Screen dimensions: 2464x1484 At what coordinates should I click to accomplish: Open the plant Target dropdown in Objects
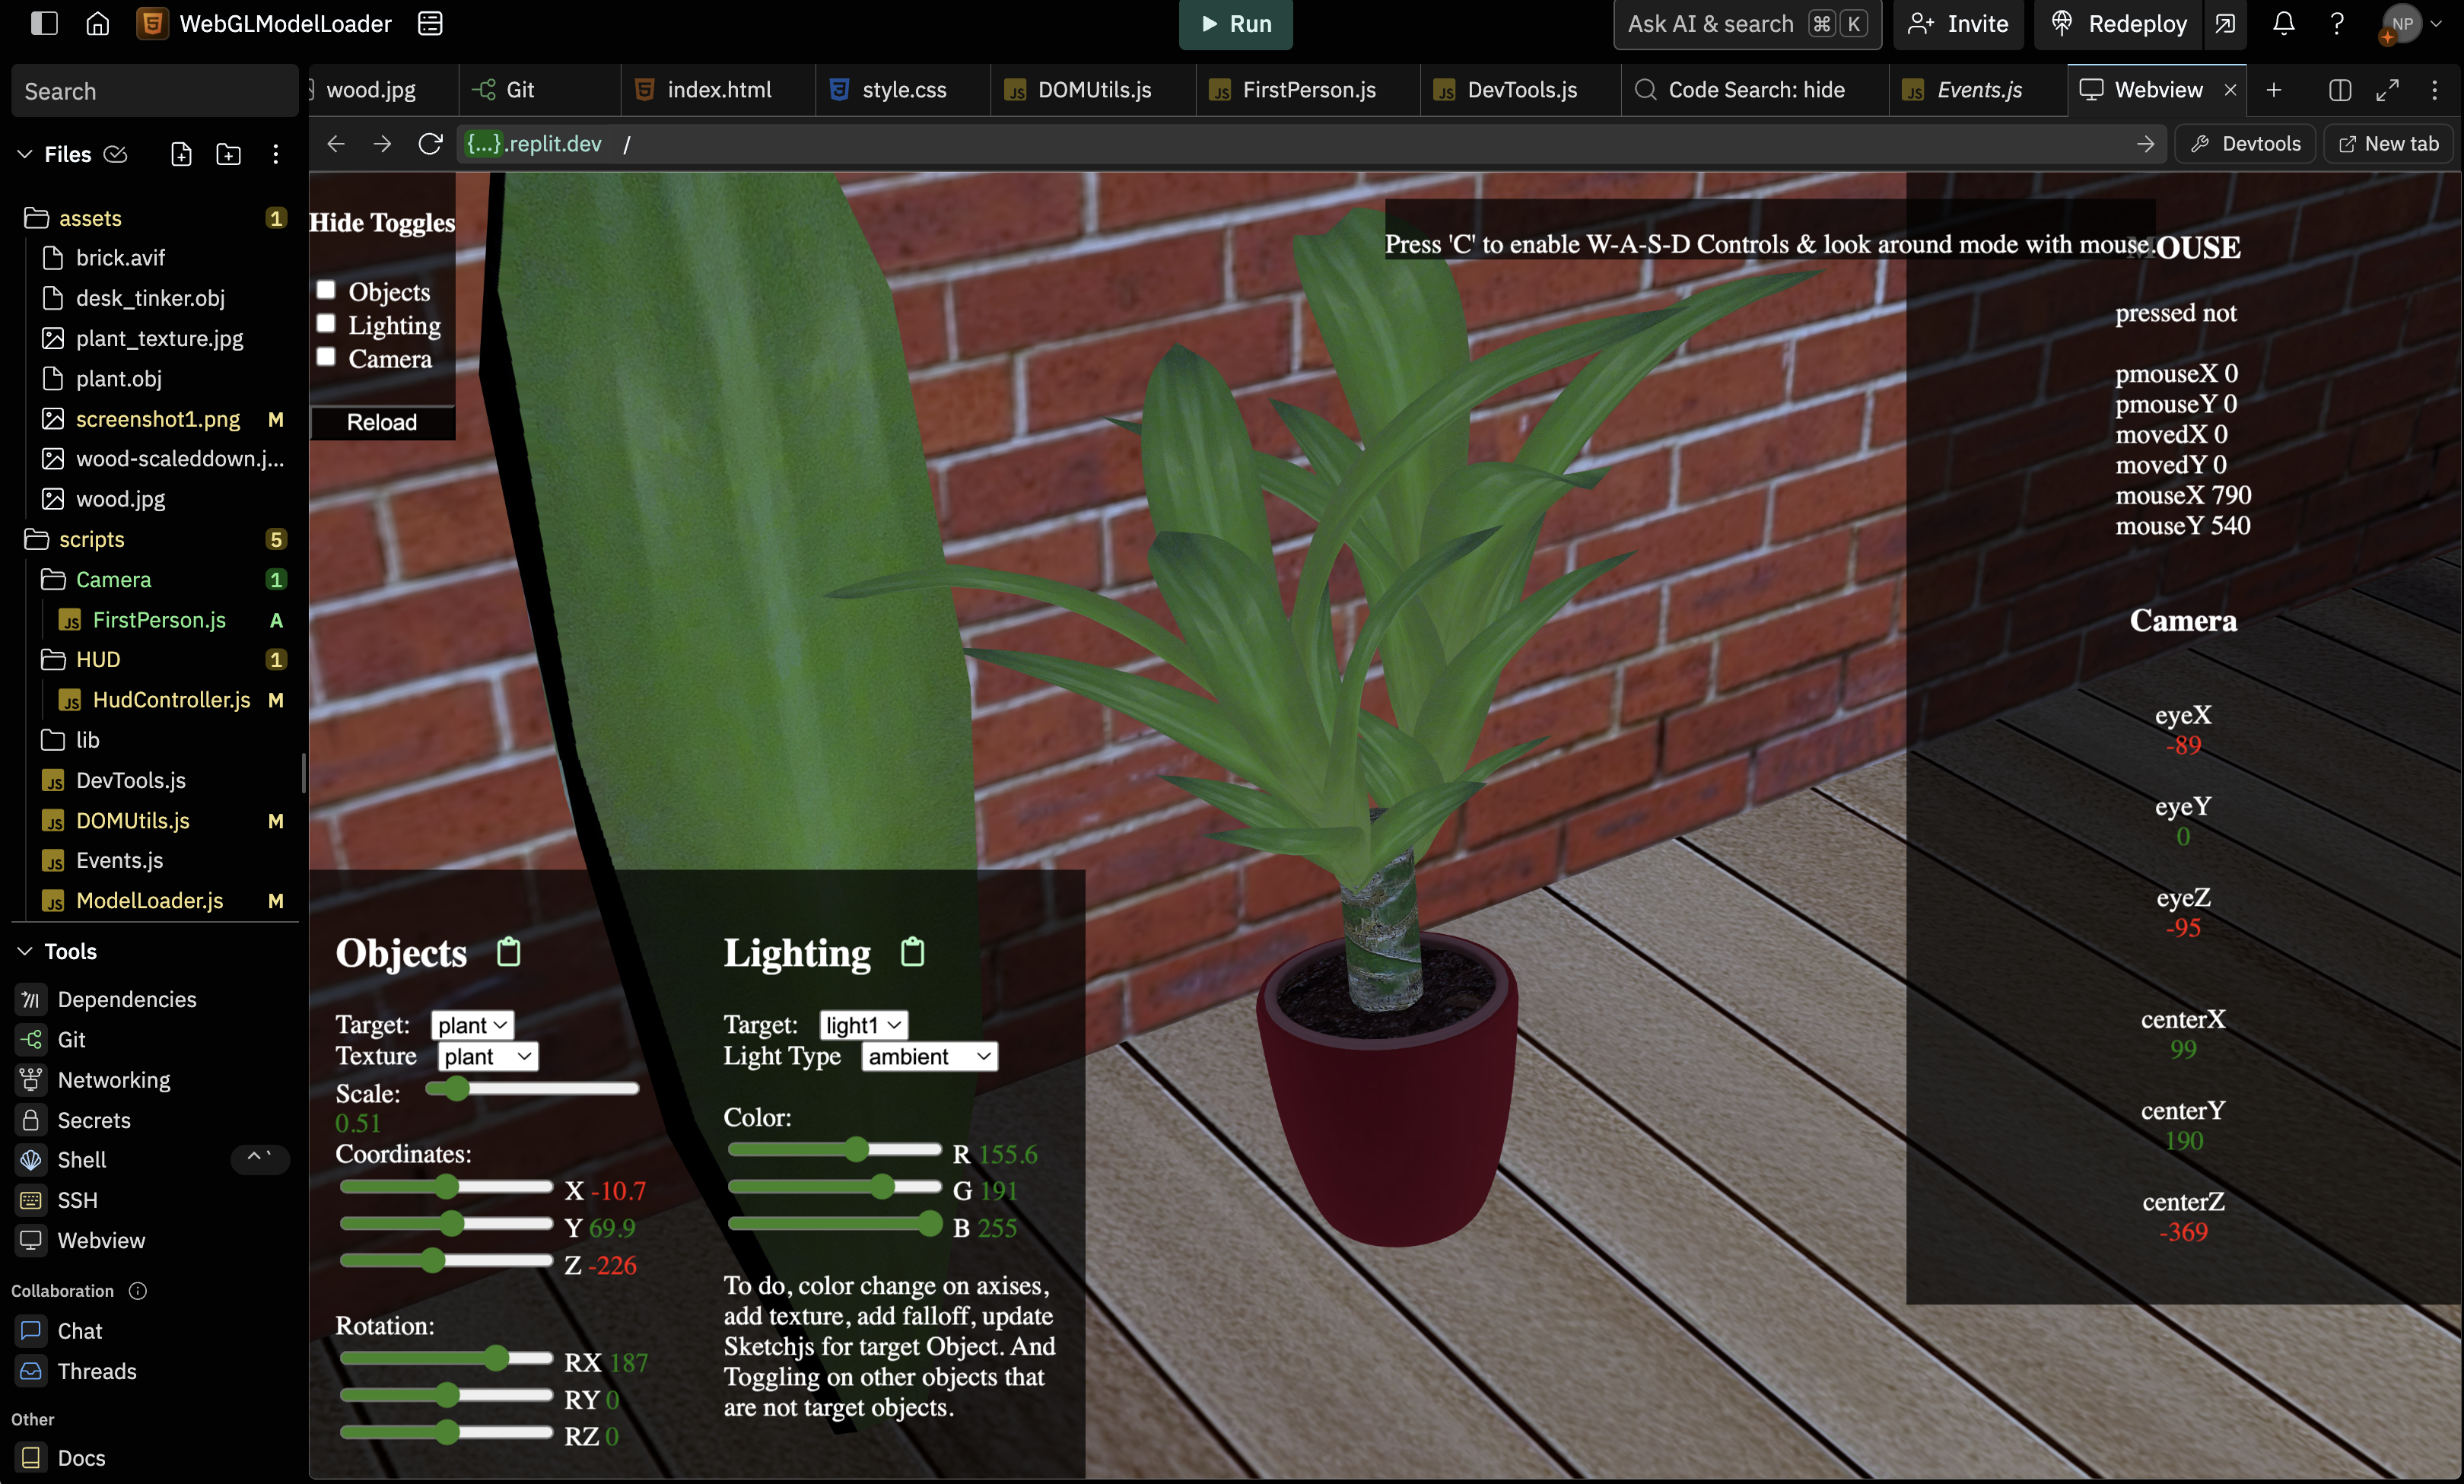click(x=472, y=1025)
